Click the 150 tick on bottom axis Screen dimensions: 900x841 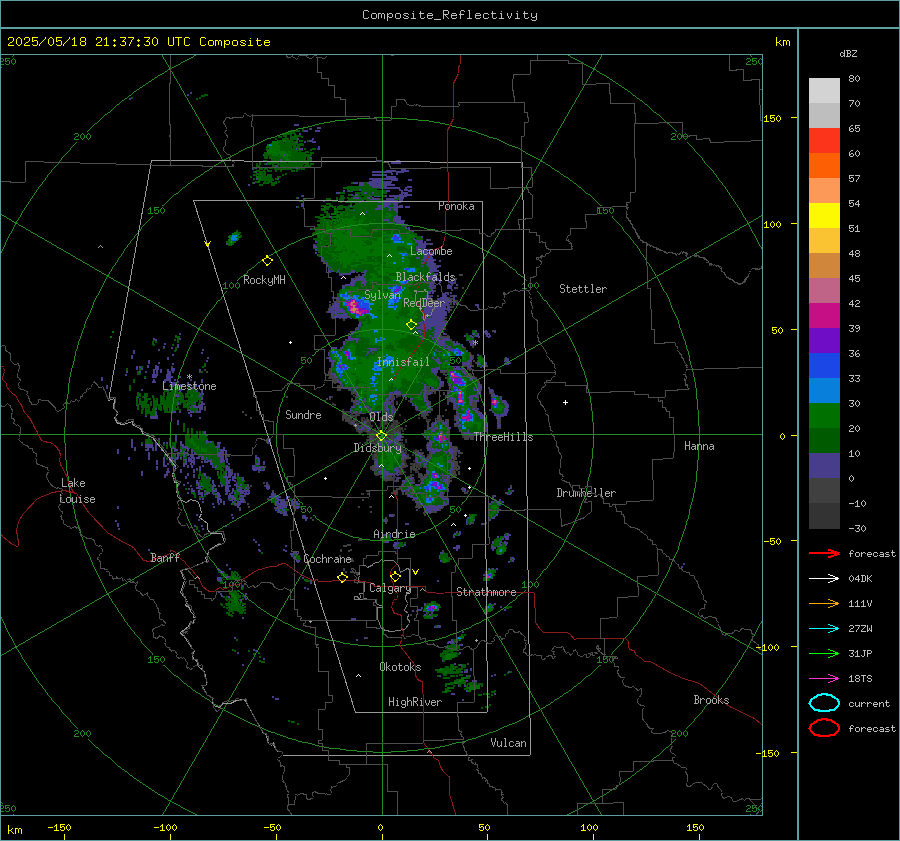695,828
